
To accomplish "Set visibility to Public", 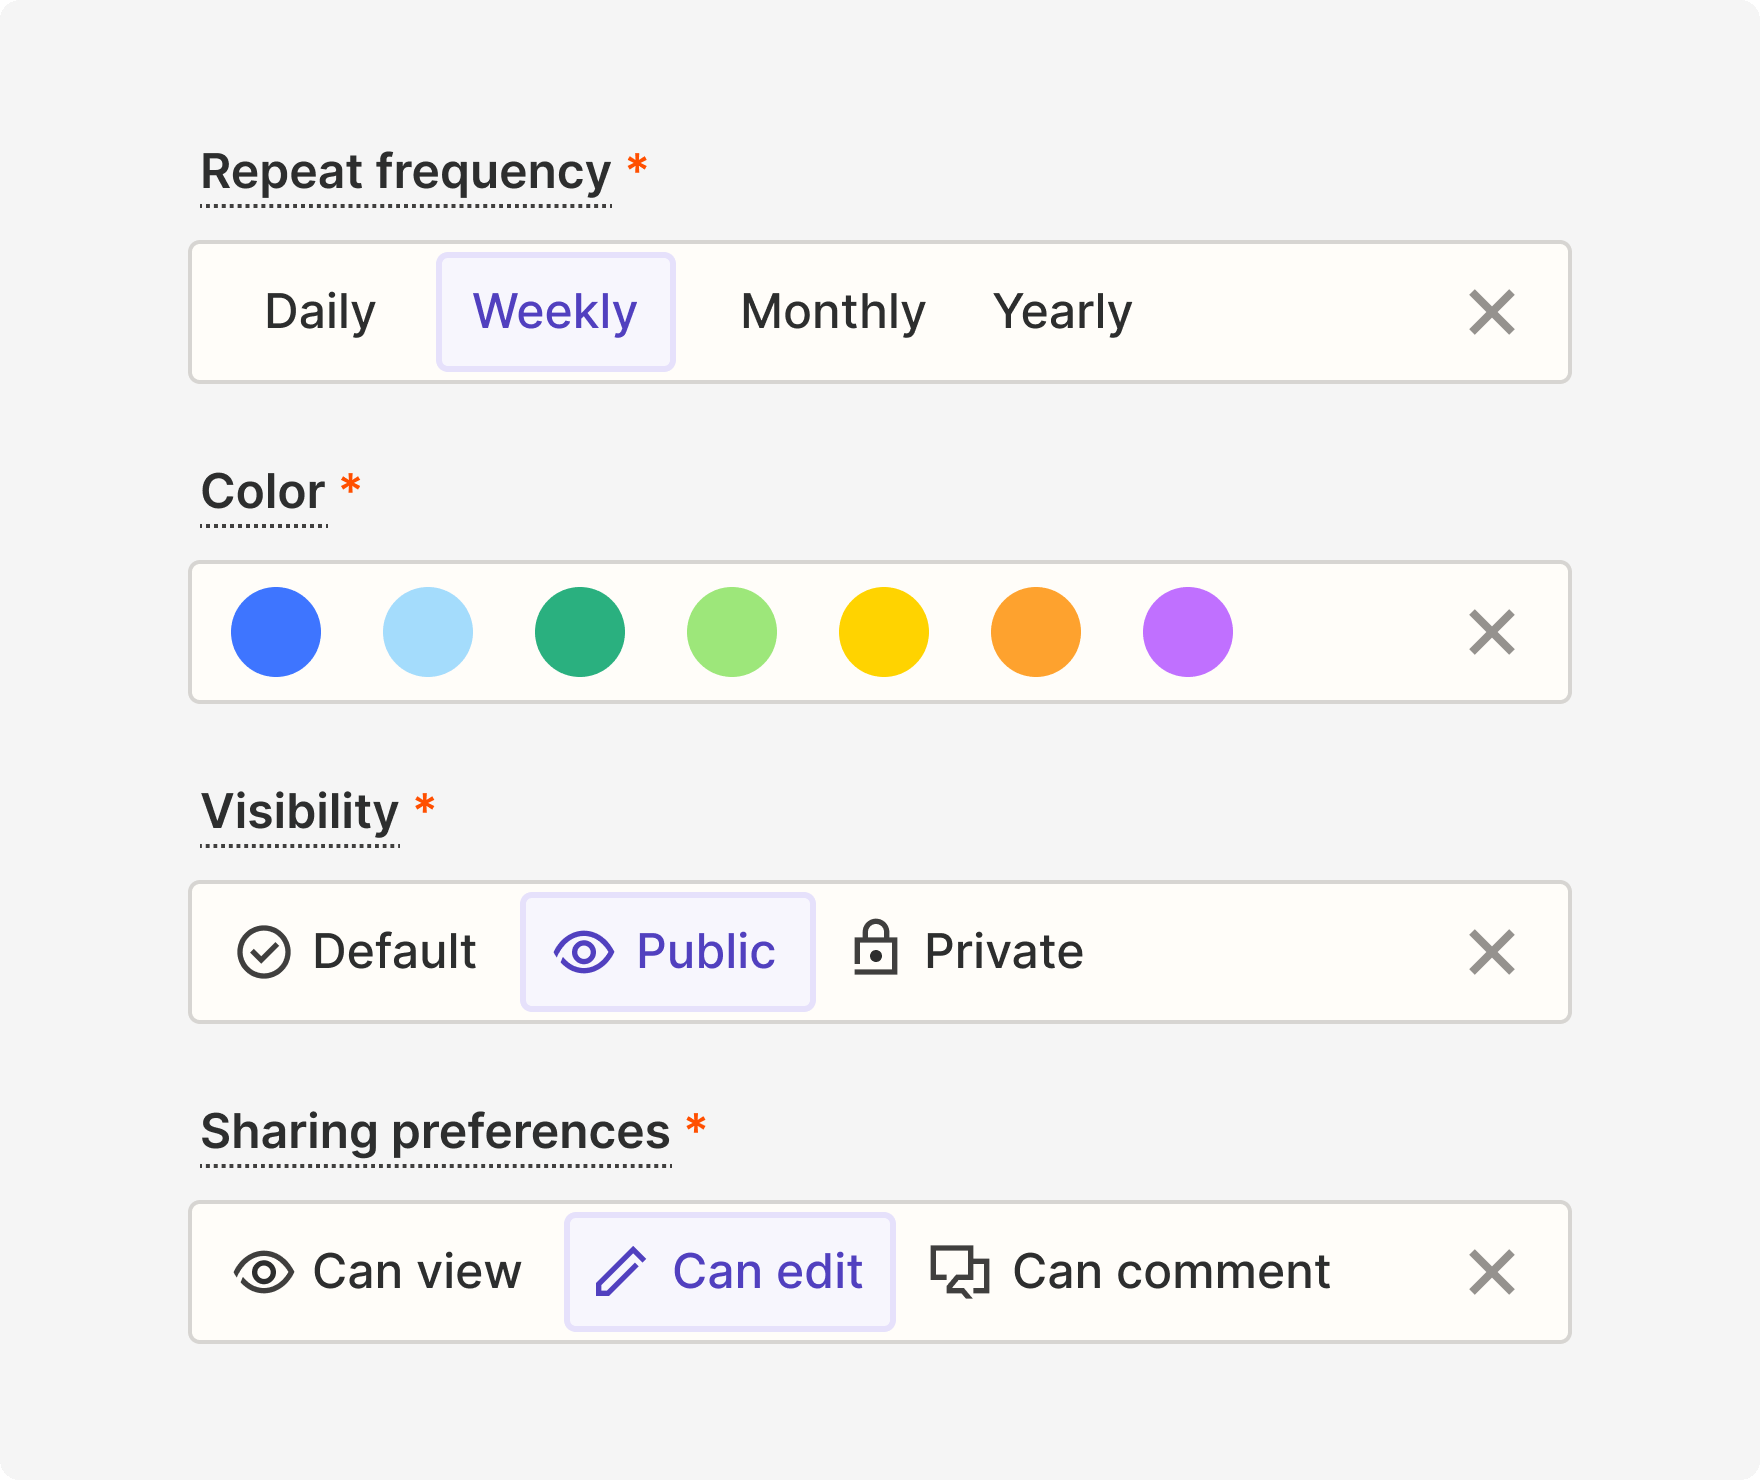I will point(667,952).
